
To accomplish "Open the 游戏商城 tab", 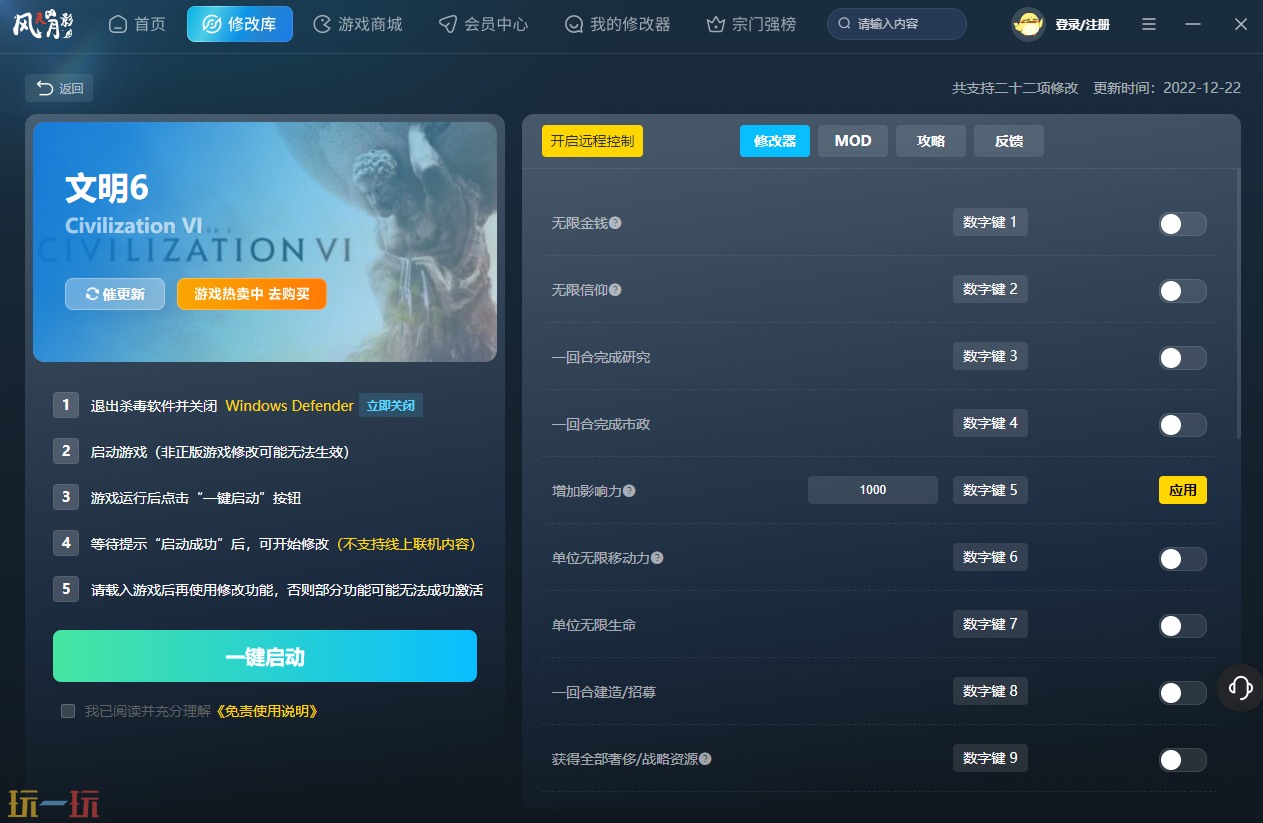I will [357, 24].
